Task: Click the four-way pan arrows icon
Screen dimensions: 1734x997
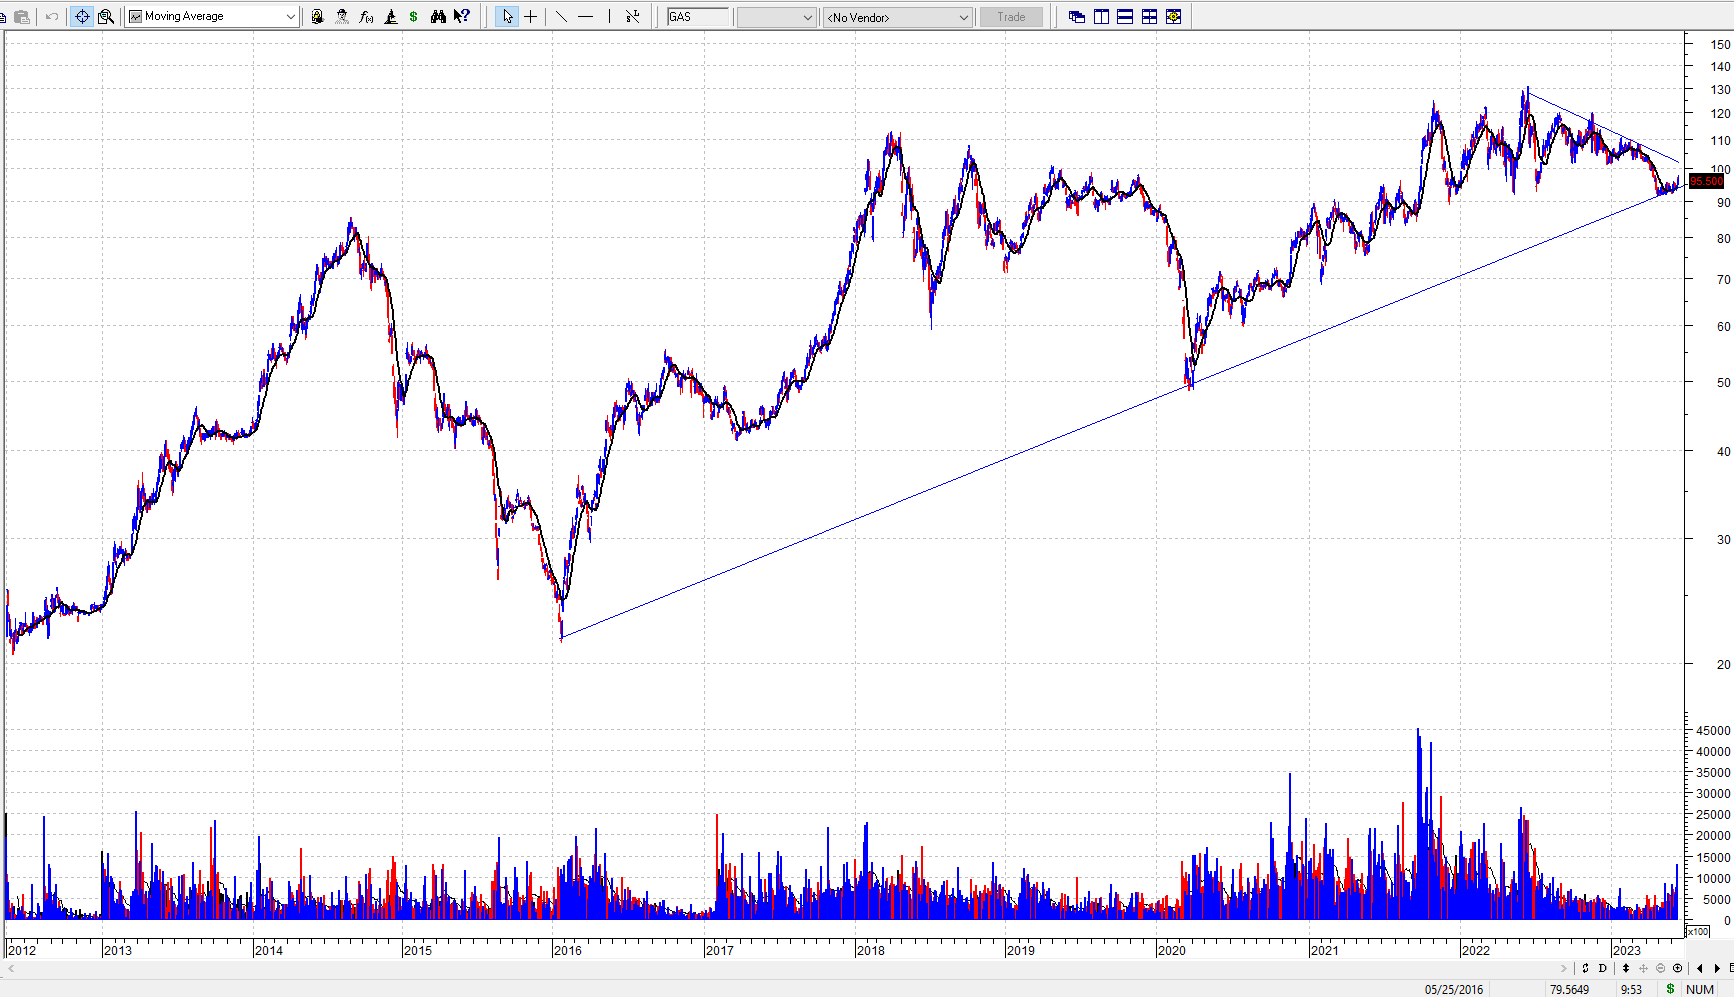Action: click(x=1643, y=968)
